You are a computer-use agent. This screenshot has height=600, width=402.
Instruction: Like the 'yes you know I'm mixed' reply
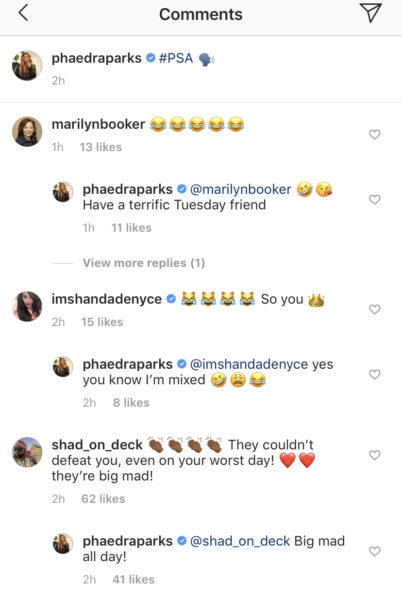point(374,374)
